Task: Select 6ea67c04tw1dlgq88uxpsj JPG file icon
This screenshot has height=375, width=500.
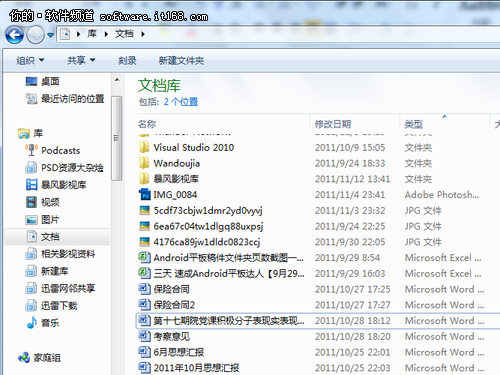Action: 144,226
